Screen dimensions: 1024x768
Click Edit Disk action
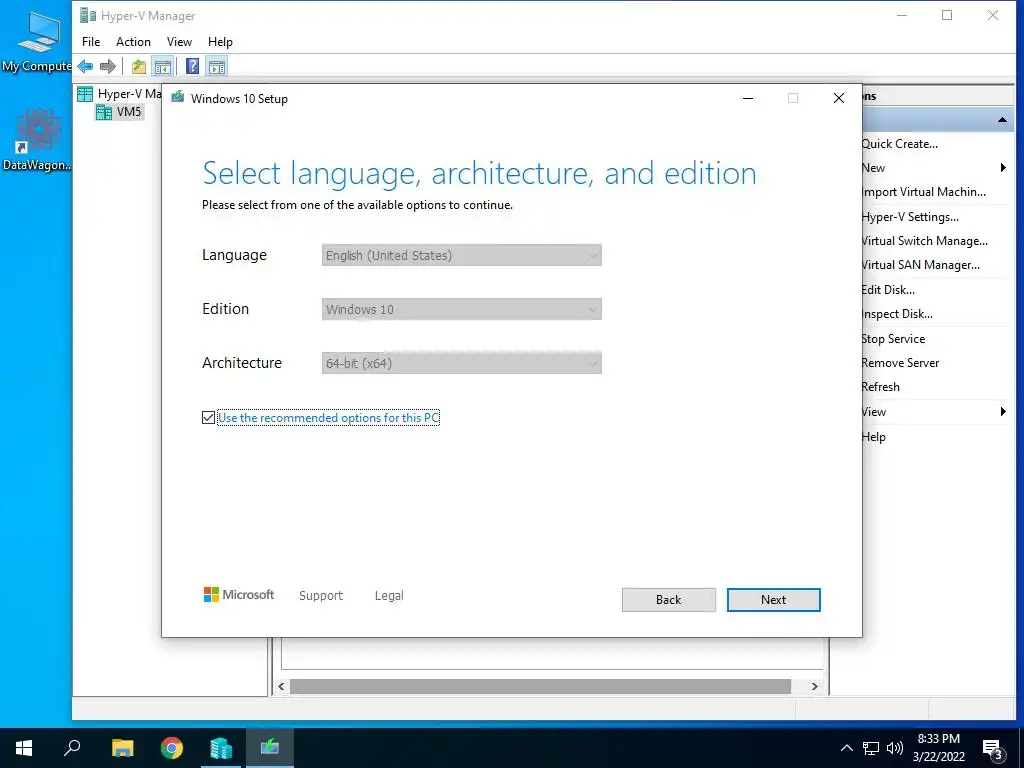(888, 289)
